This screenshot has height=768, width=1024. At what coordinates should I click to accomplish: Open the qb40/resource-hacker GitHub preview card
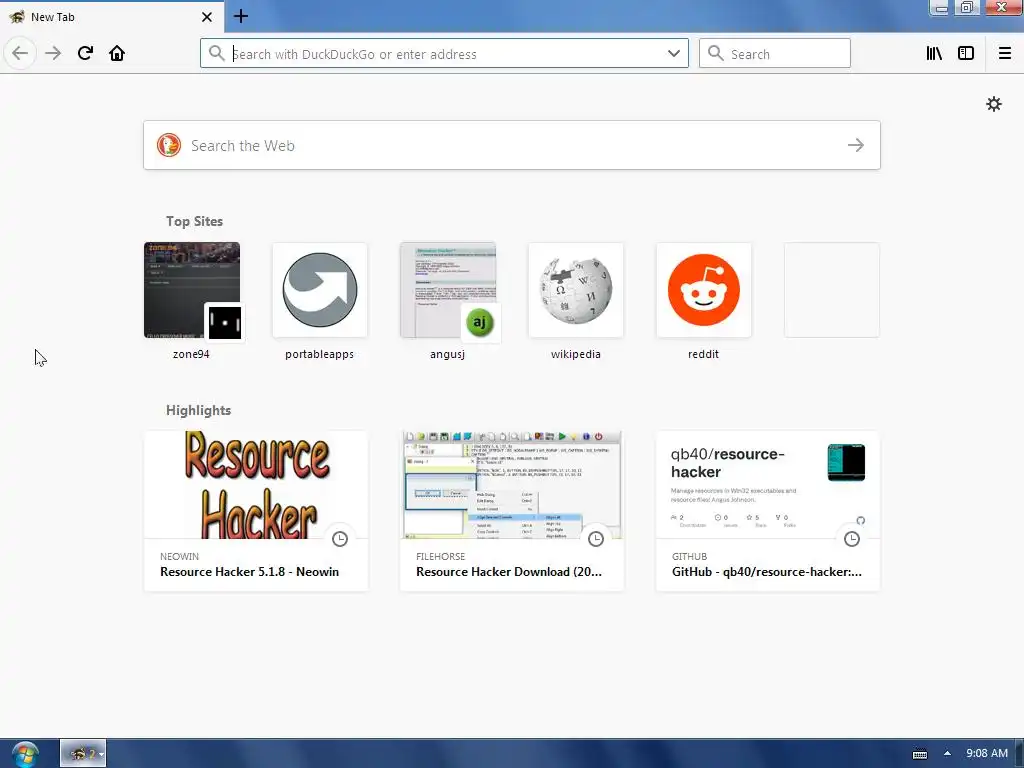click(768, 485)
